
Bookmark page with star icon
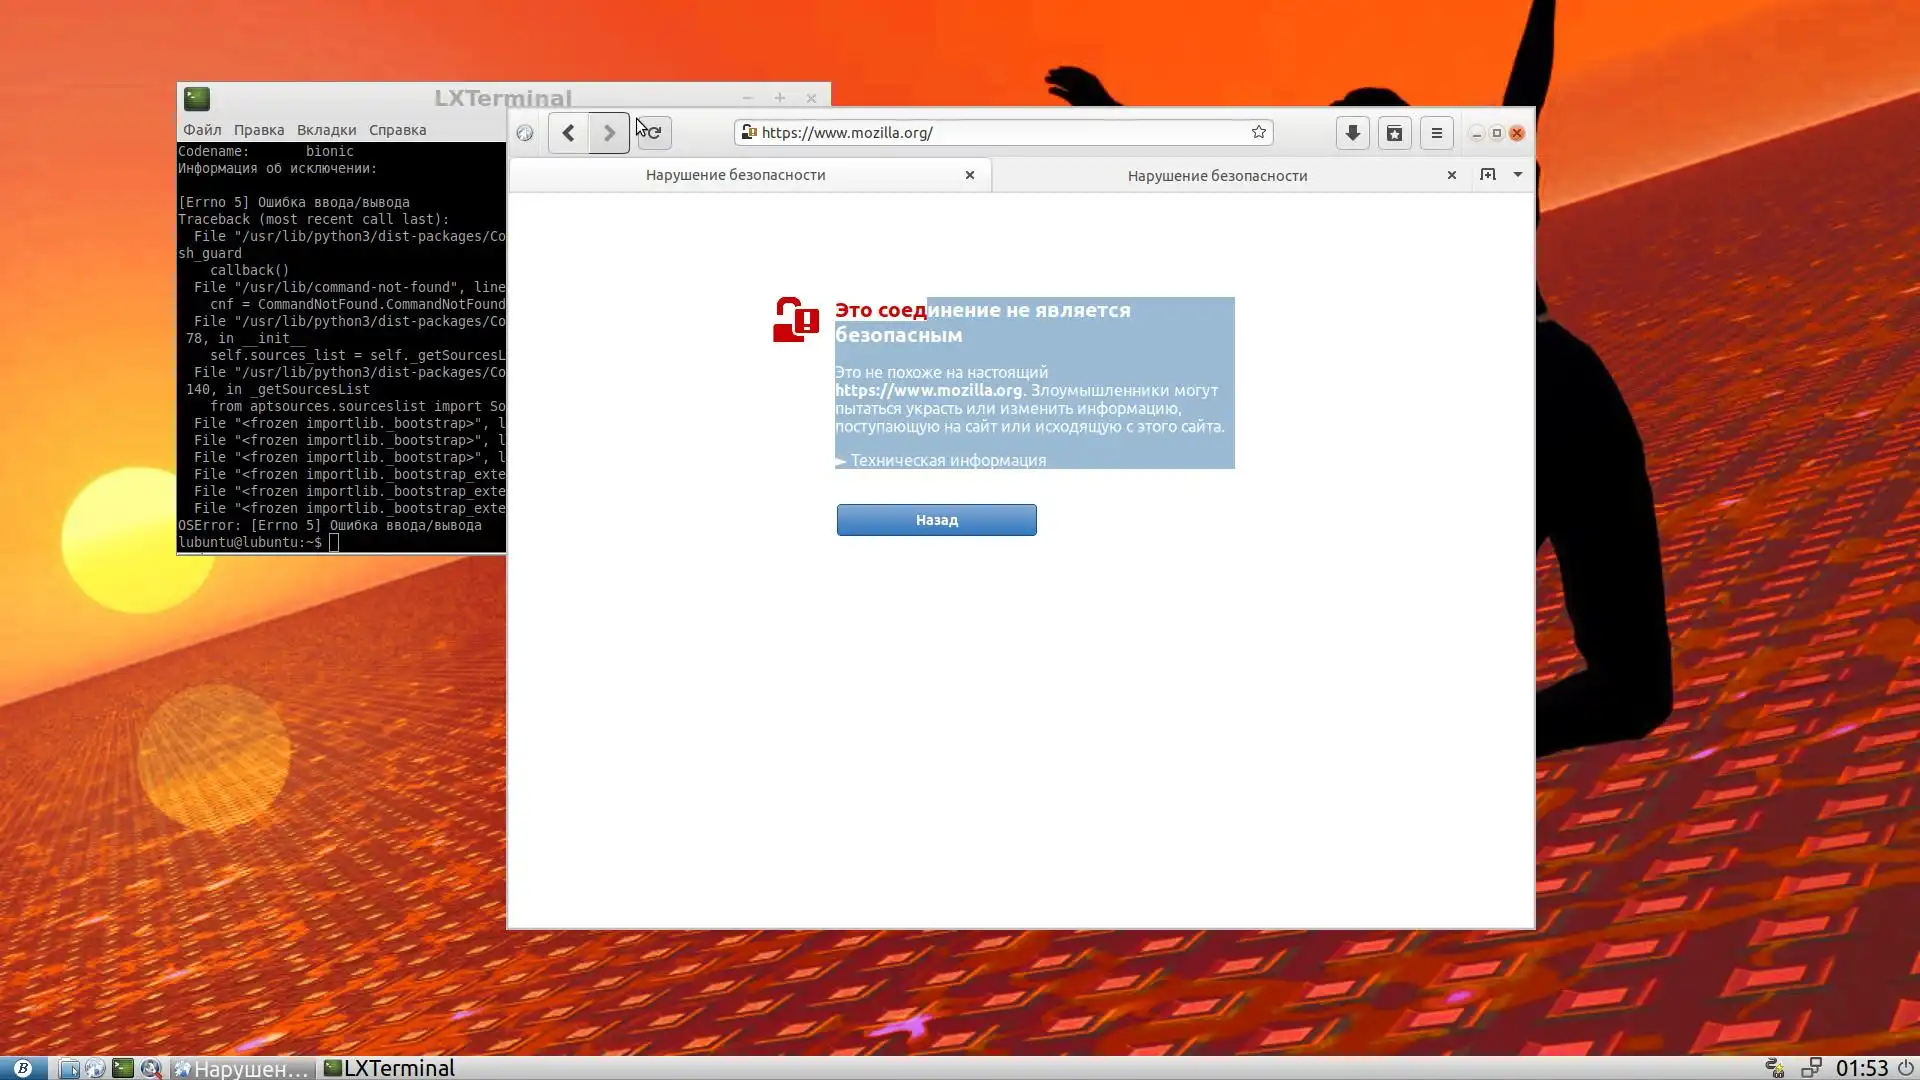click(1259, 132)
